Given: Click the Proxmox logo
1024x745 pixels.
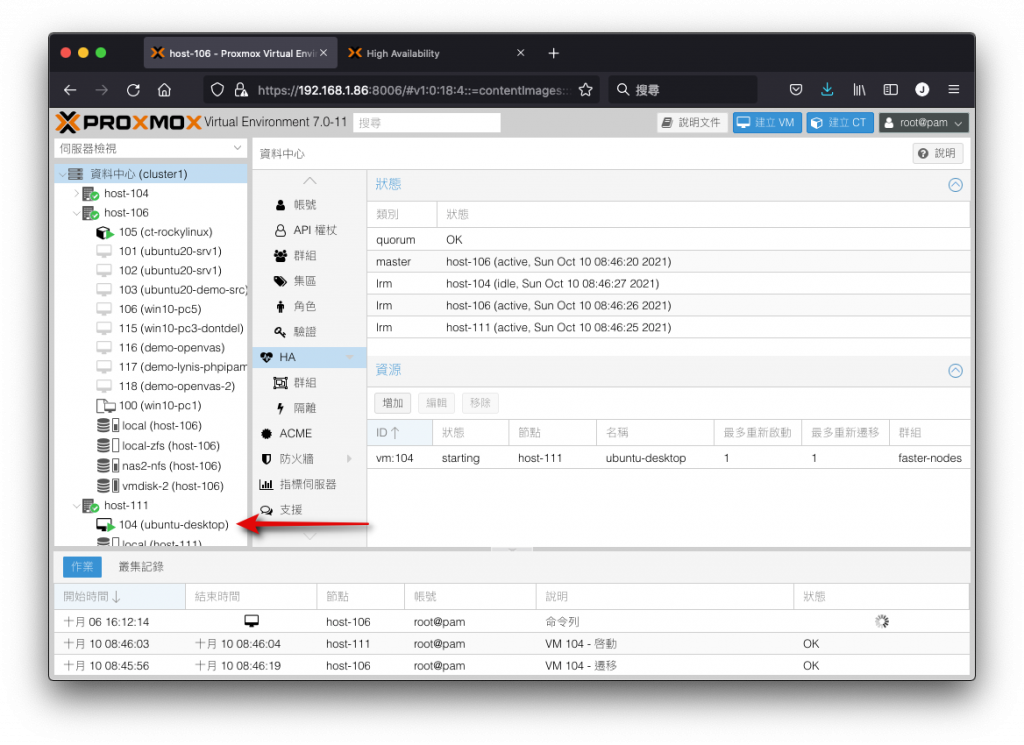Looking at the screenshot, I should 129,122.
